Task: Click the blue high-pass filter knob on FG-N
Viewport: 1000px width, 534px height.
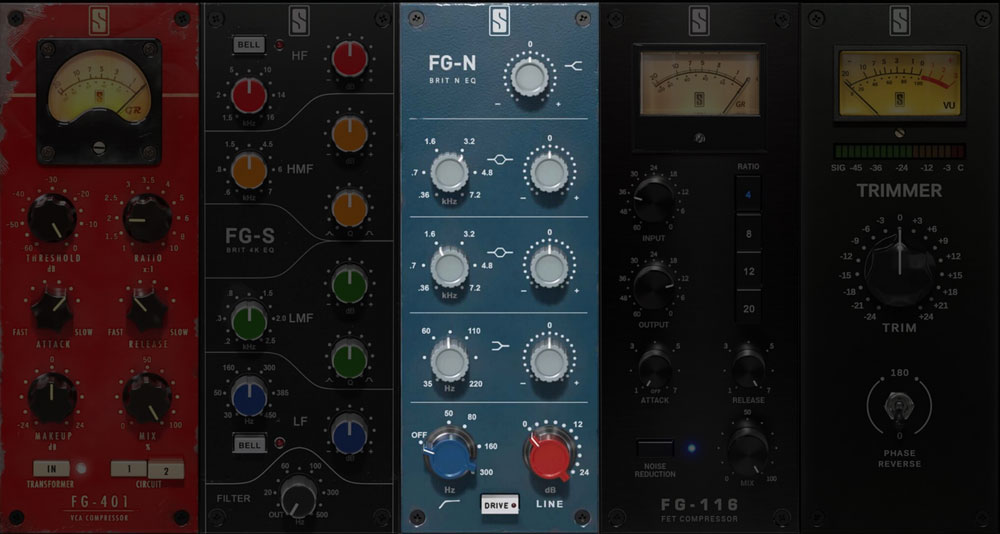Action: (x=449, y=456)
